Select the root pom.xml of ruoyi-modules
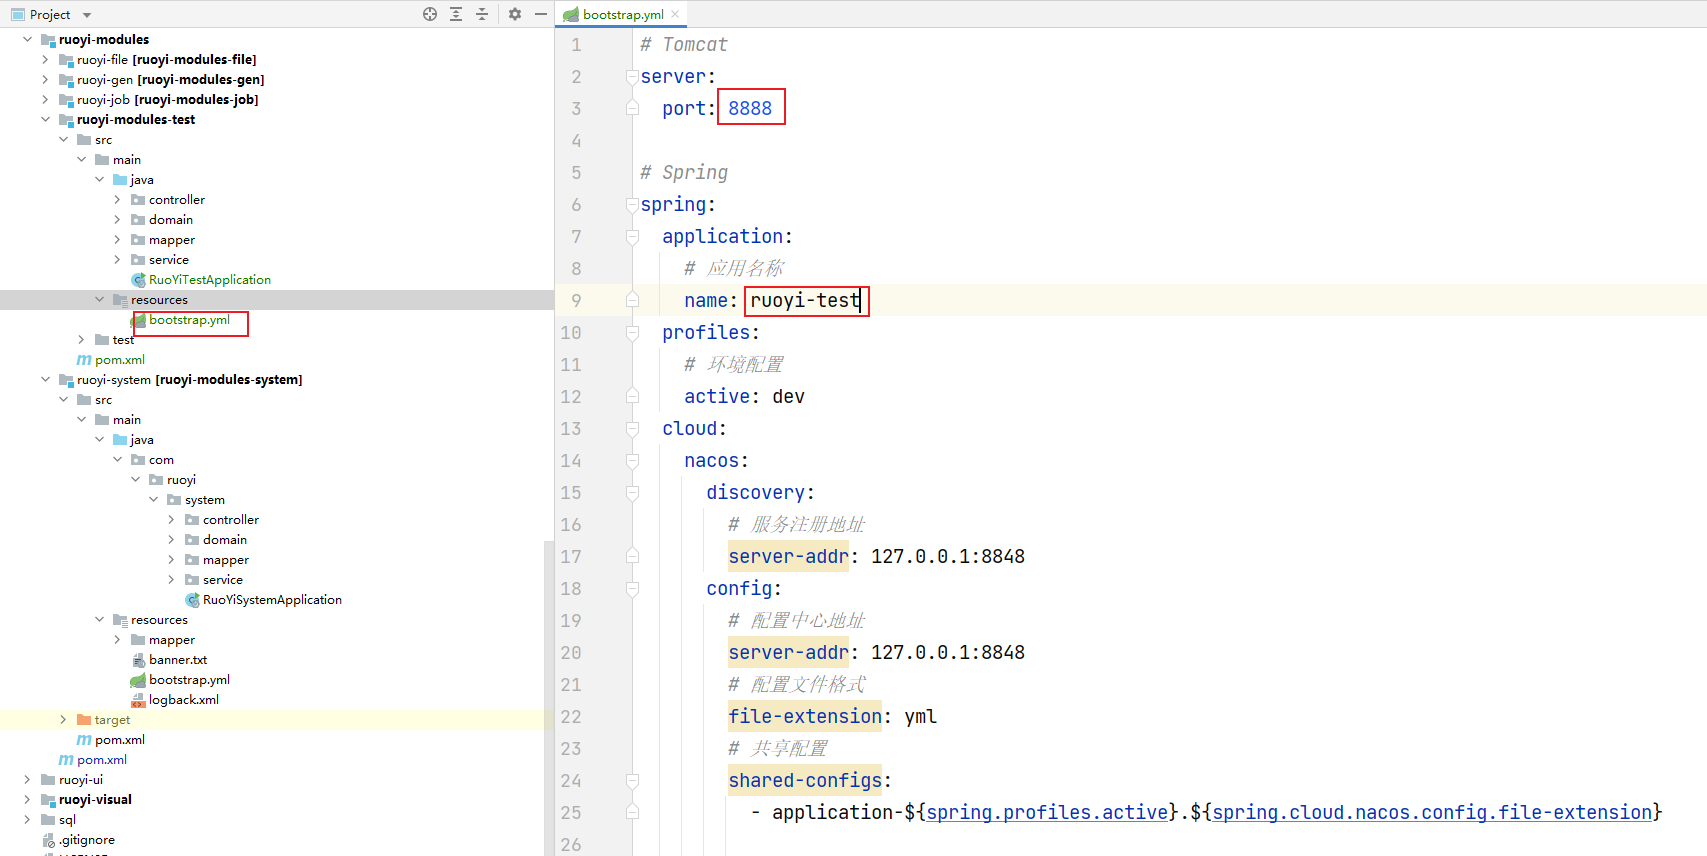Image resolution: width=1707 pixels, height=856 pixels. [x=102, y=760]
